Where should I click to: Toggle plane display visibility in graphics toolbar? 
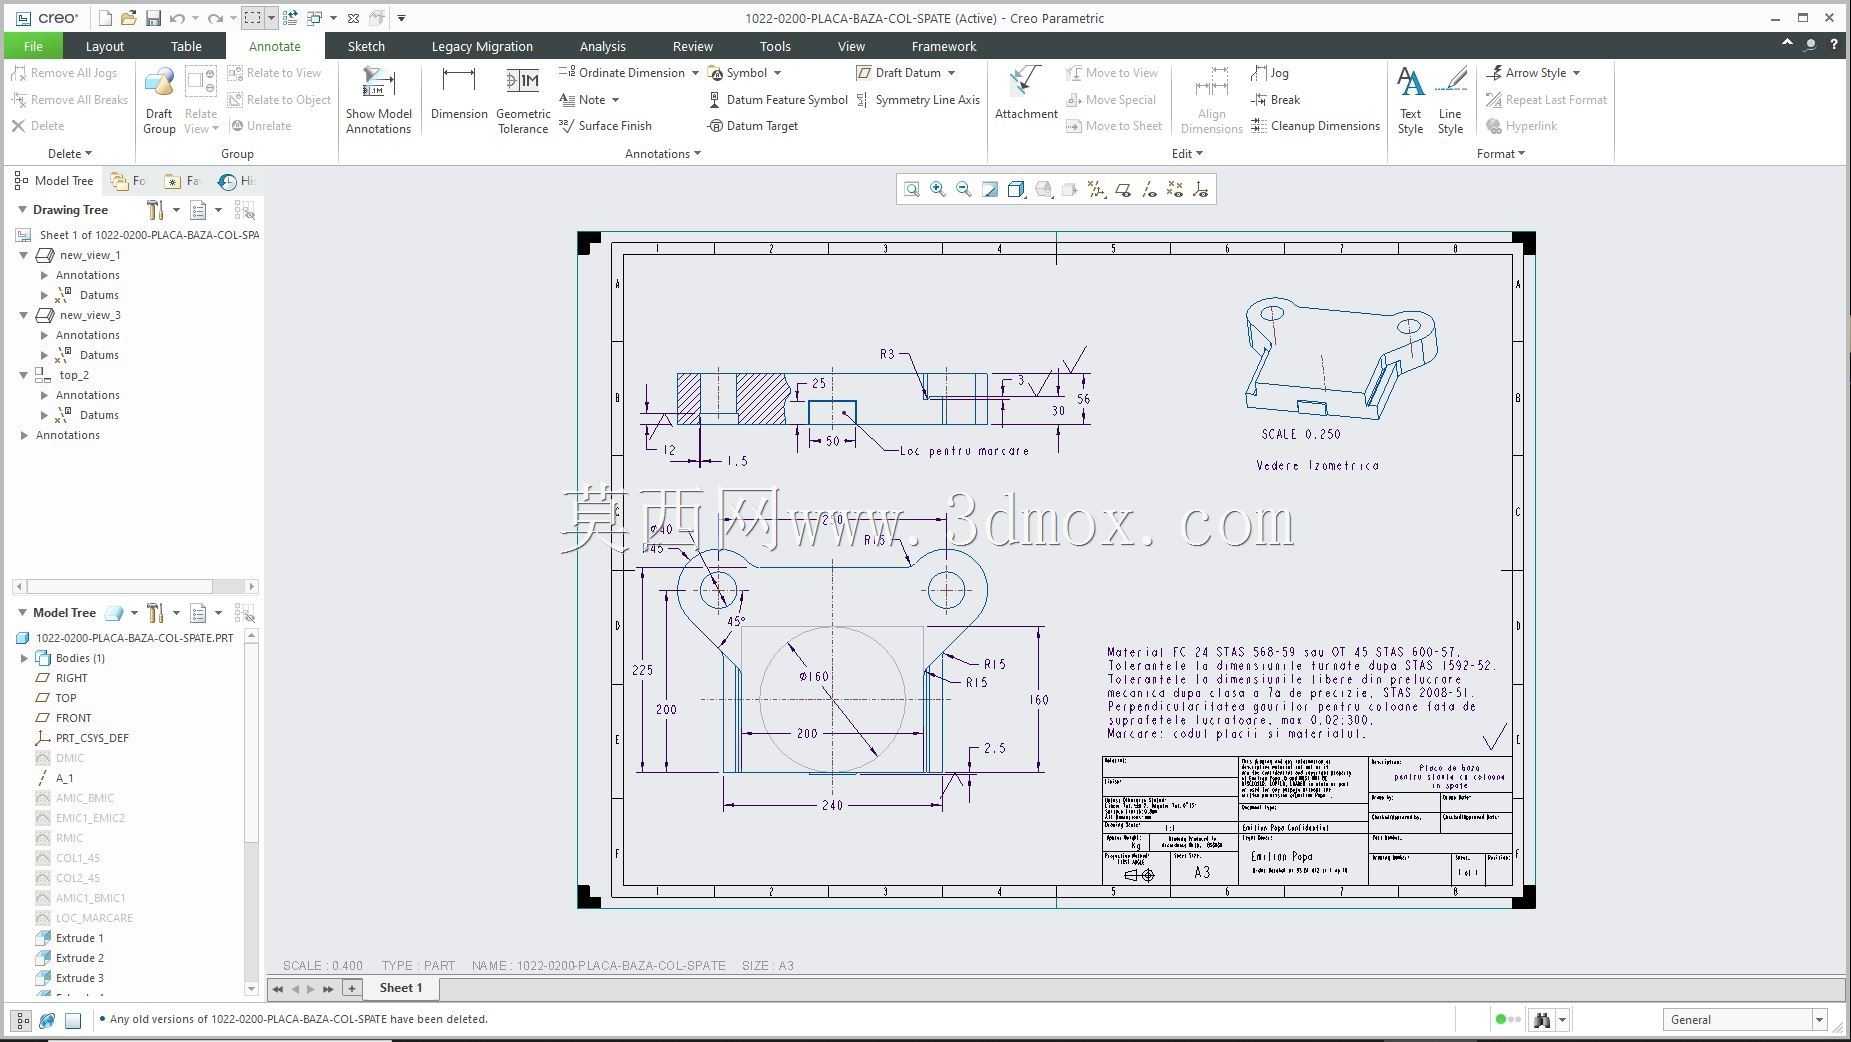1123,189
